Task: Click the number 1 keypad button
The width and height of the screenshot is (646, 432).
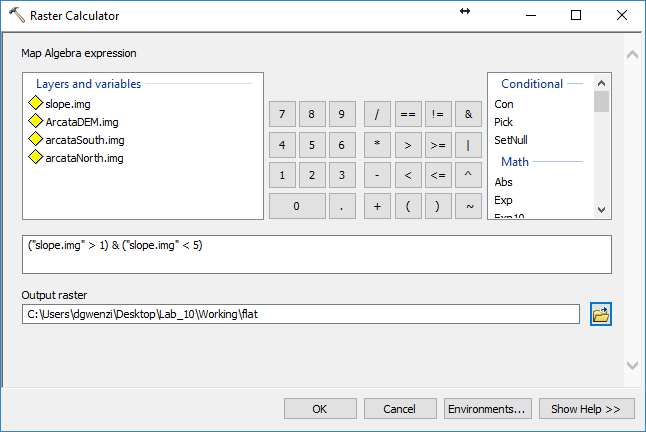Action: coord(282,175)
